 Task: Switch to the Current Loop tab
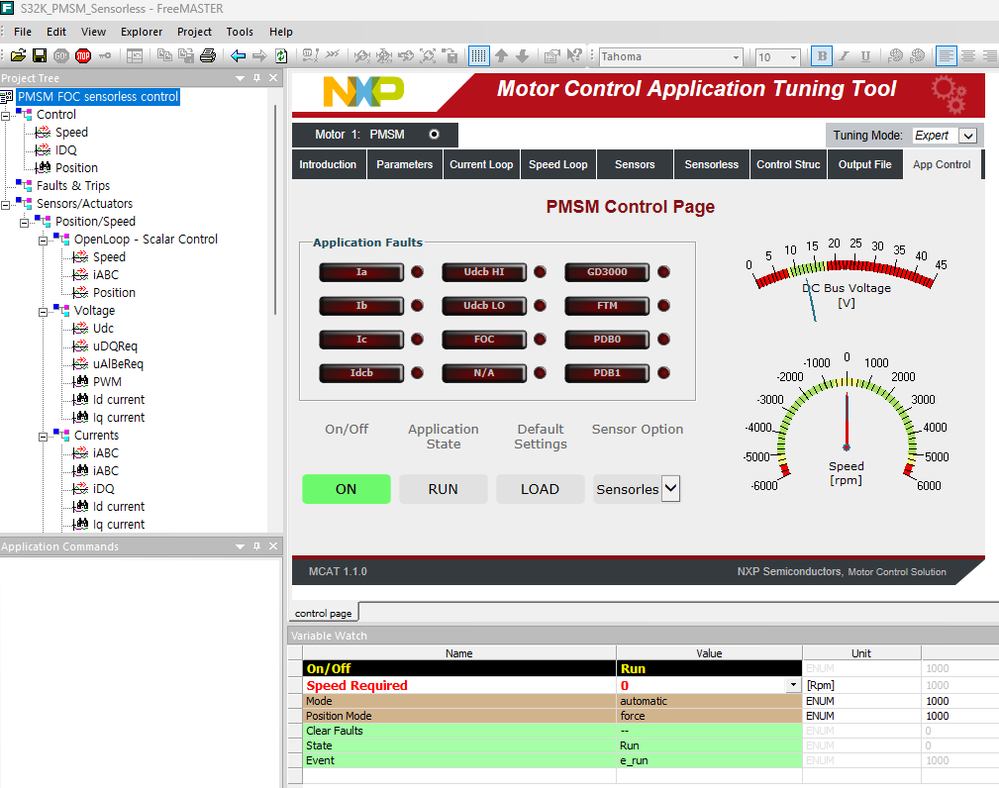481,164
